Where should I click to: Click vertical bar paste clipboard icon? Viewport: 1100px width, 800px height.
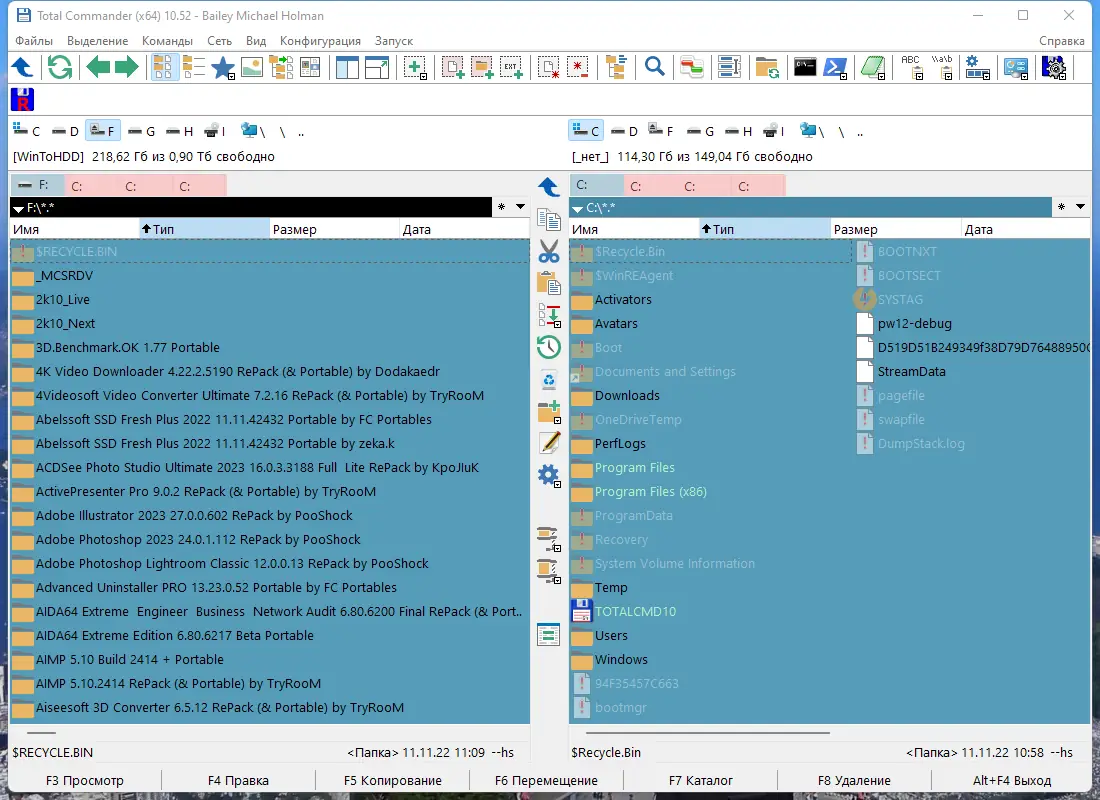(549, 283)
